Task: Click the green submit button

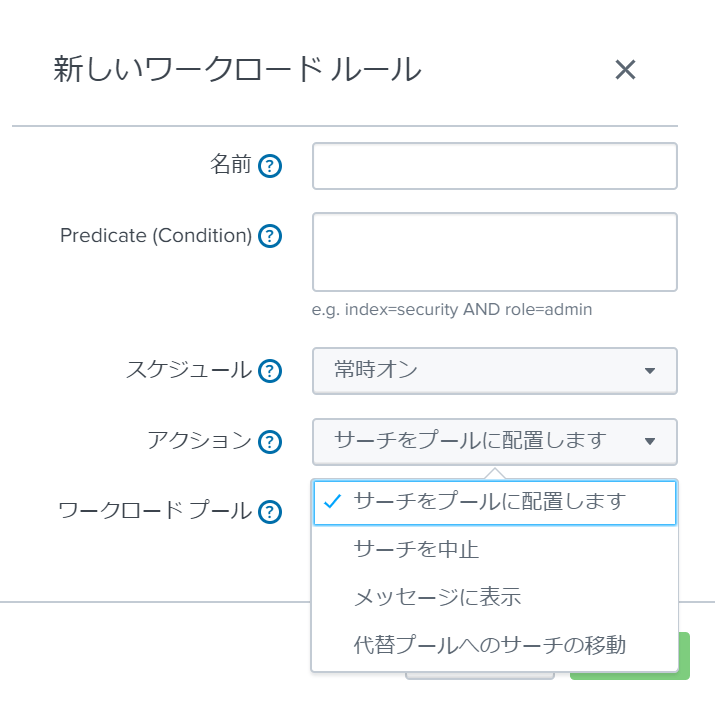Action: (684, 655)
